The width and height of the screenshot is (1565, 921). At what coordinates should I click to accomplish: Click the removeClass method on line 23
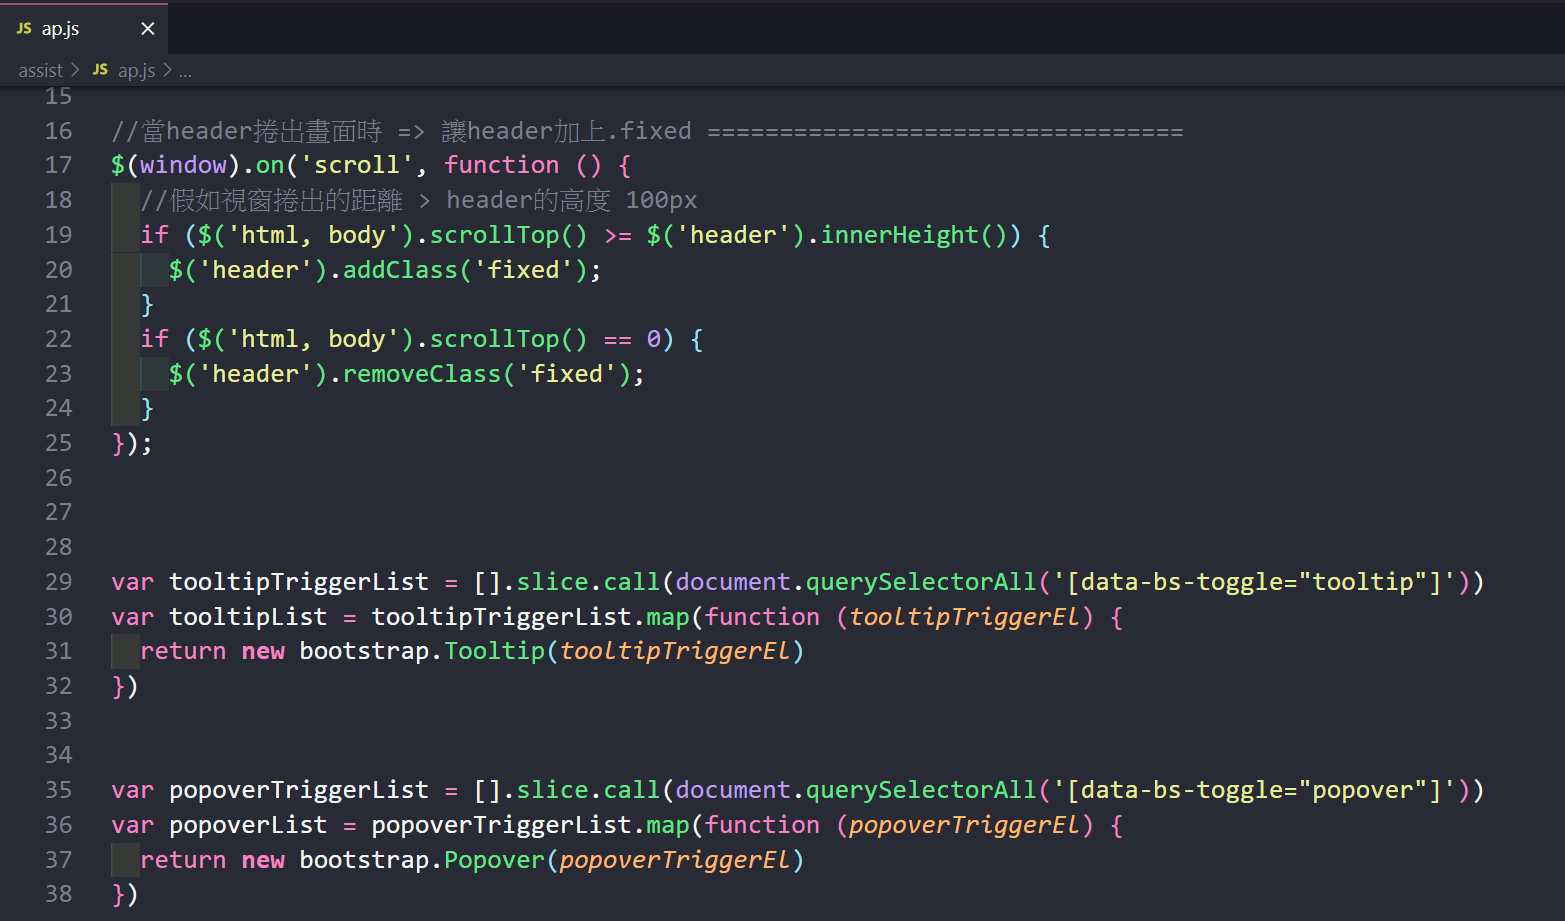pos(421,374)
